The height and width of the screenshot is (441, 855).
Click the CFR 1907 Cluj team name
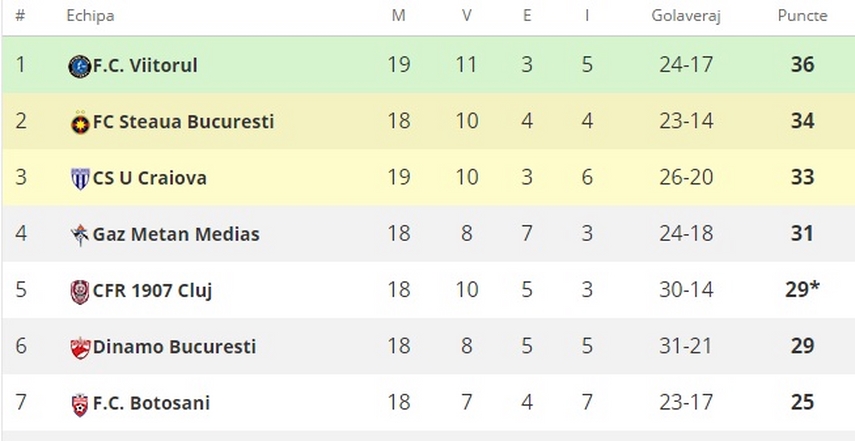(152, 291)
